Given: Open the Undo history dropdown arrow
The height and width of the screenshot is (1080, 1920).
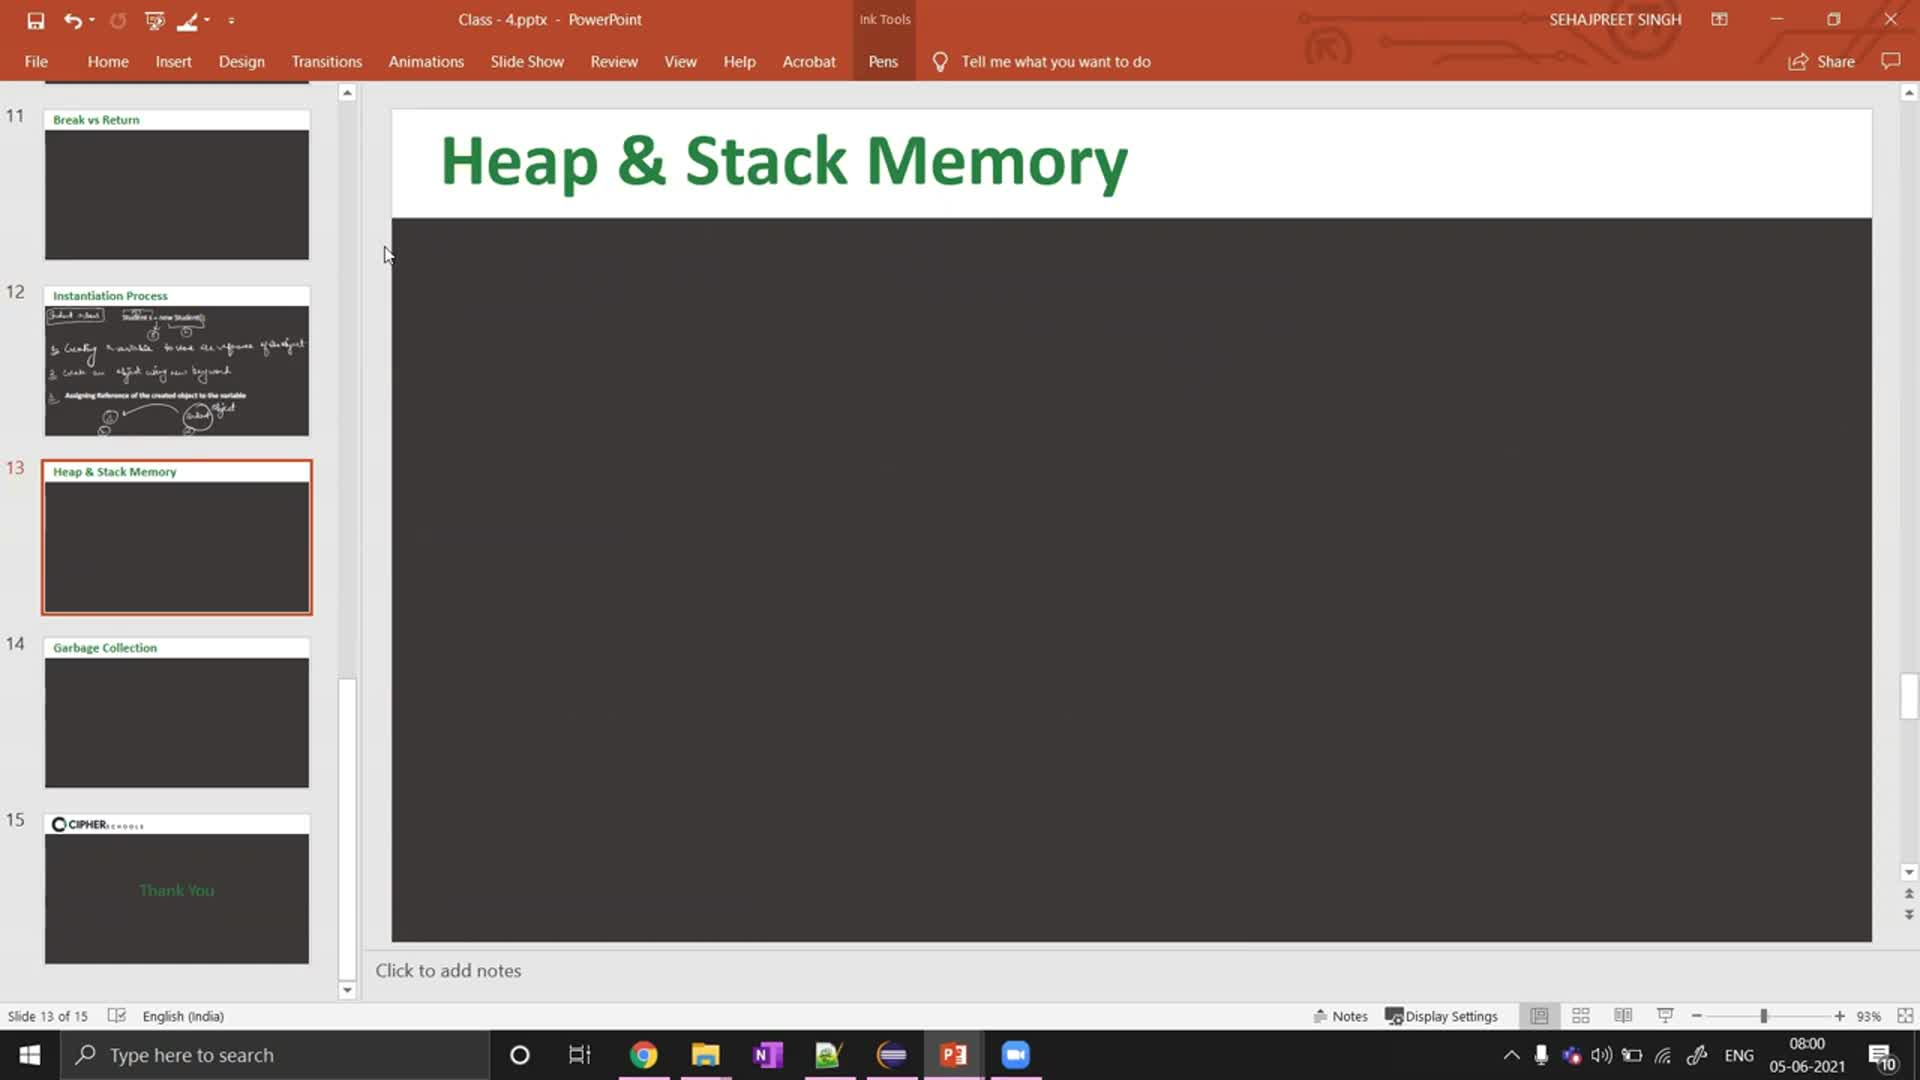Looking at the screenshot, I should tap(91, 20).
